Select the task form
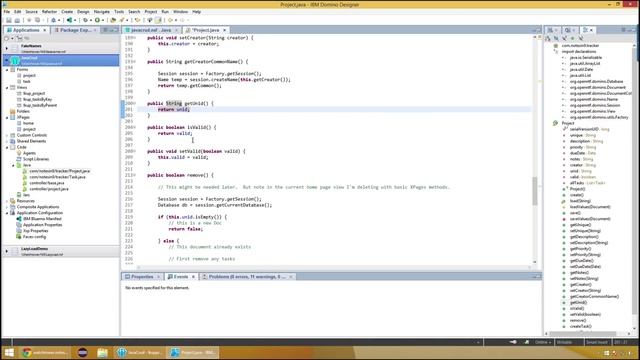This screenshot has width=640, height=360. point(27,82)
